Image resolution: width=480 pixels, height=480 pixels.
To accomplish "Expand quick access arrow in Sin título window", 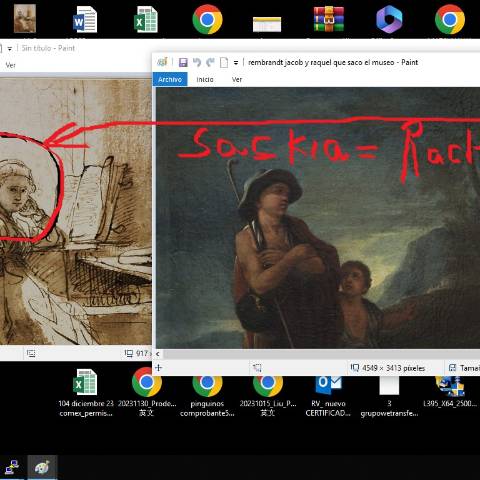I will 10,49.
